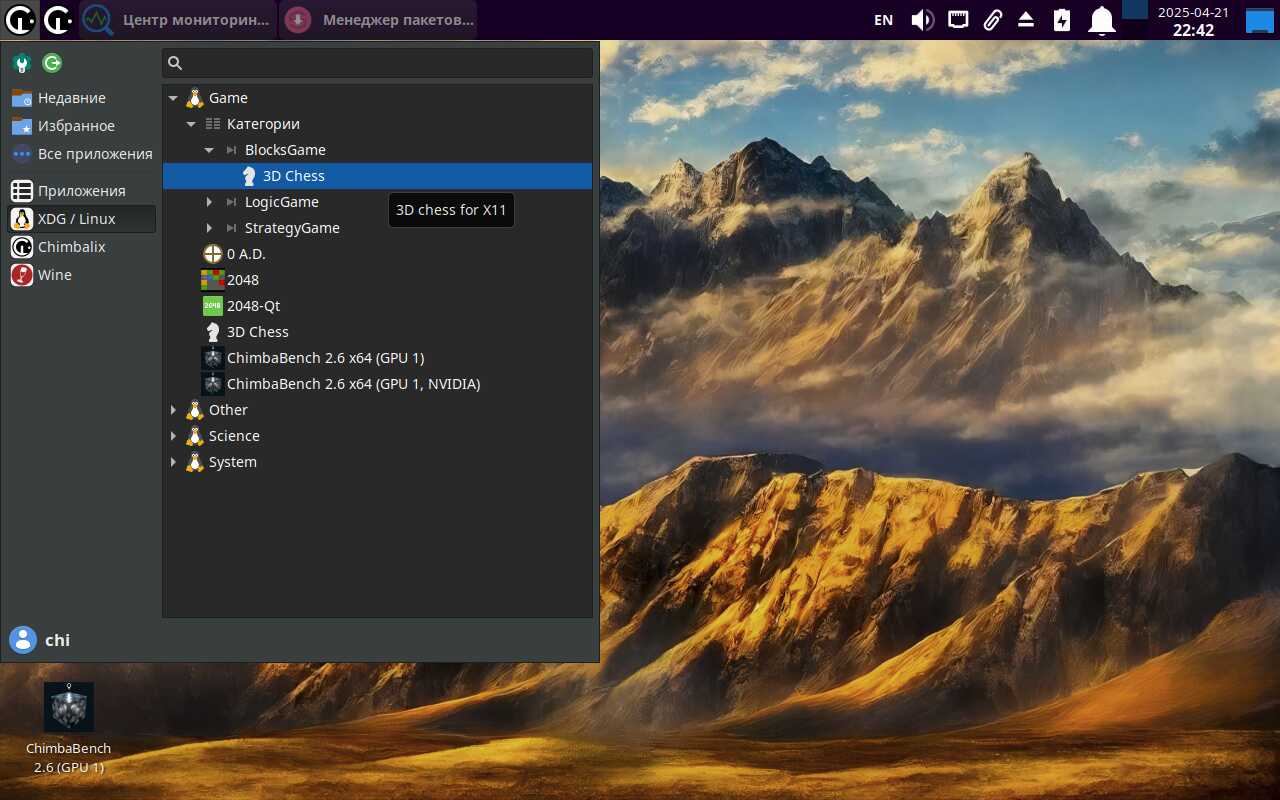Click the workspace pager square near the bell
This screenshot has width=1280, height=800.
[1135, 10]
